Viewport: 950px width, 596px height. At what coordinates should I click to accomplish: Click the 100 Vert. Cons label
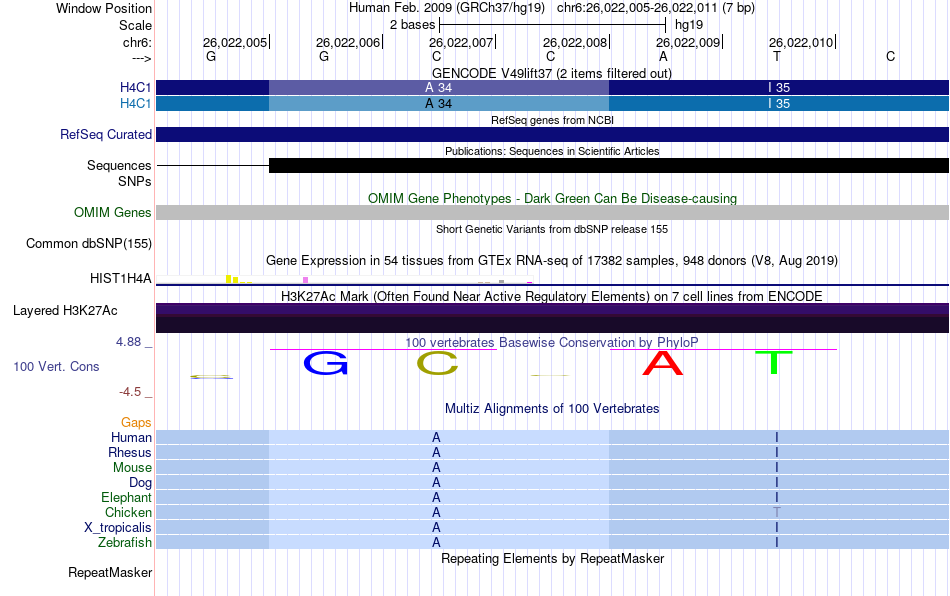(x=56, y=366)
